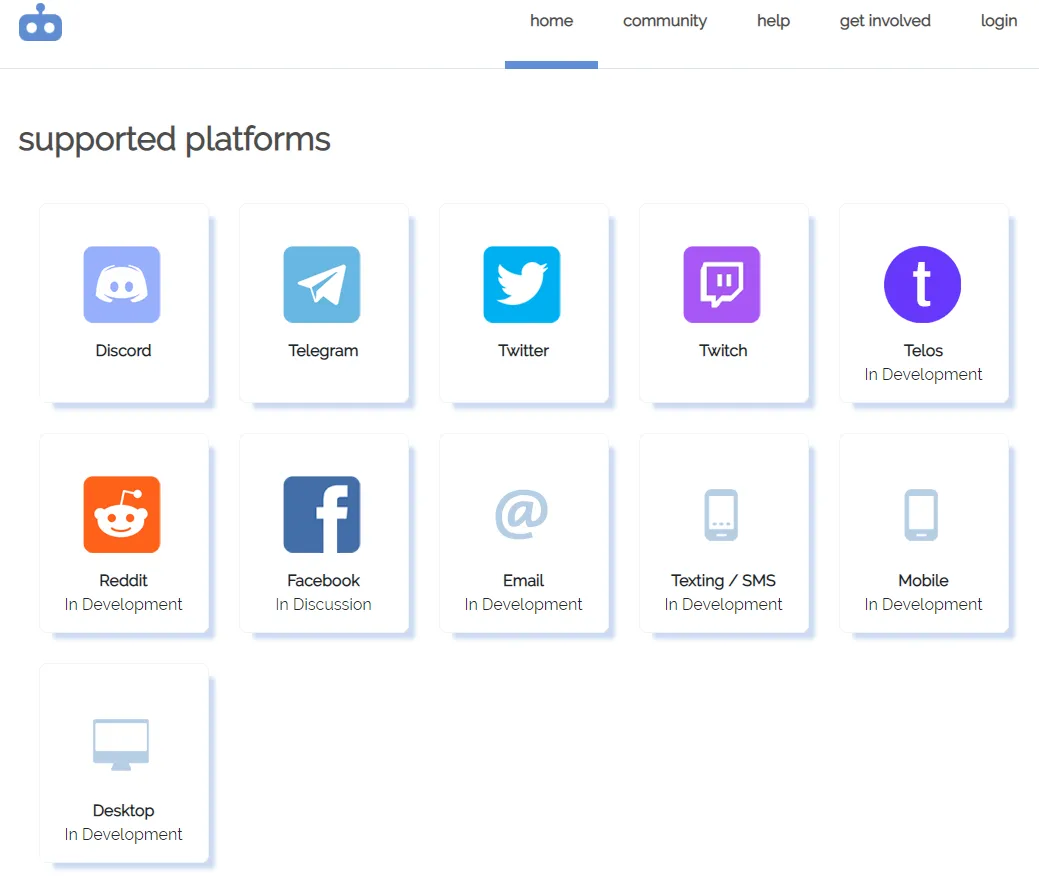
Task: Click In Discussion under Facebook
Action: (x=323, y=604)
